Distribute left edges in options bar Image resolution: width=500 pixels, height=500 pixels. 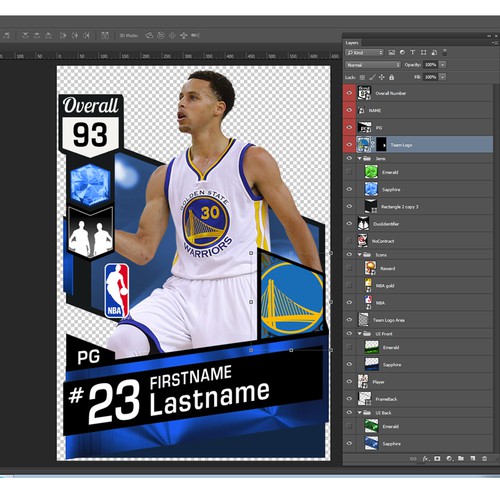click(63, 35)
